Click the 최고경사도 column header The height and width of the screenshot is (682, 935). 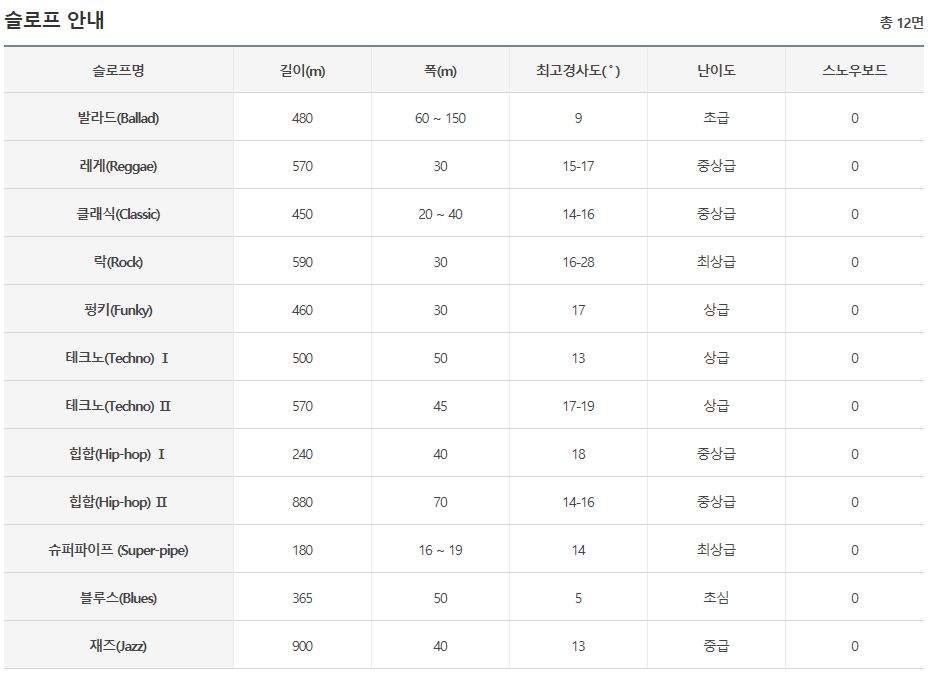pyautogui.click(x=578, y=70)
